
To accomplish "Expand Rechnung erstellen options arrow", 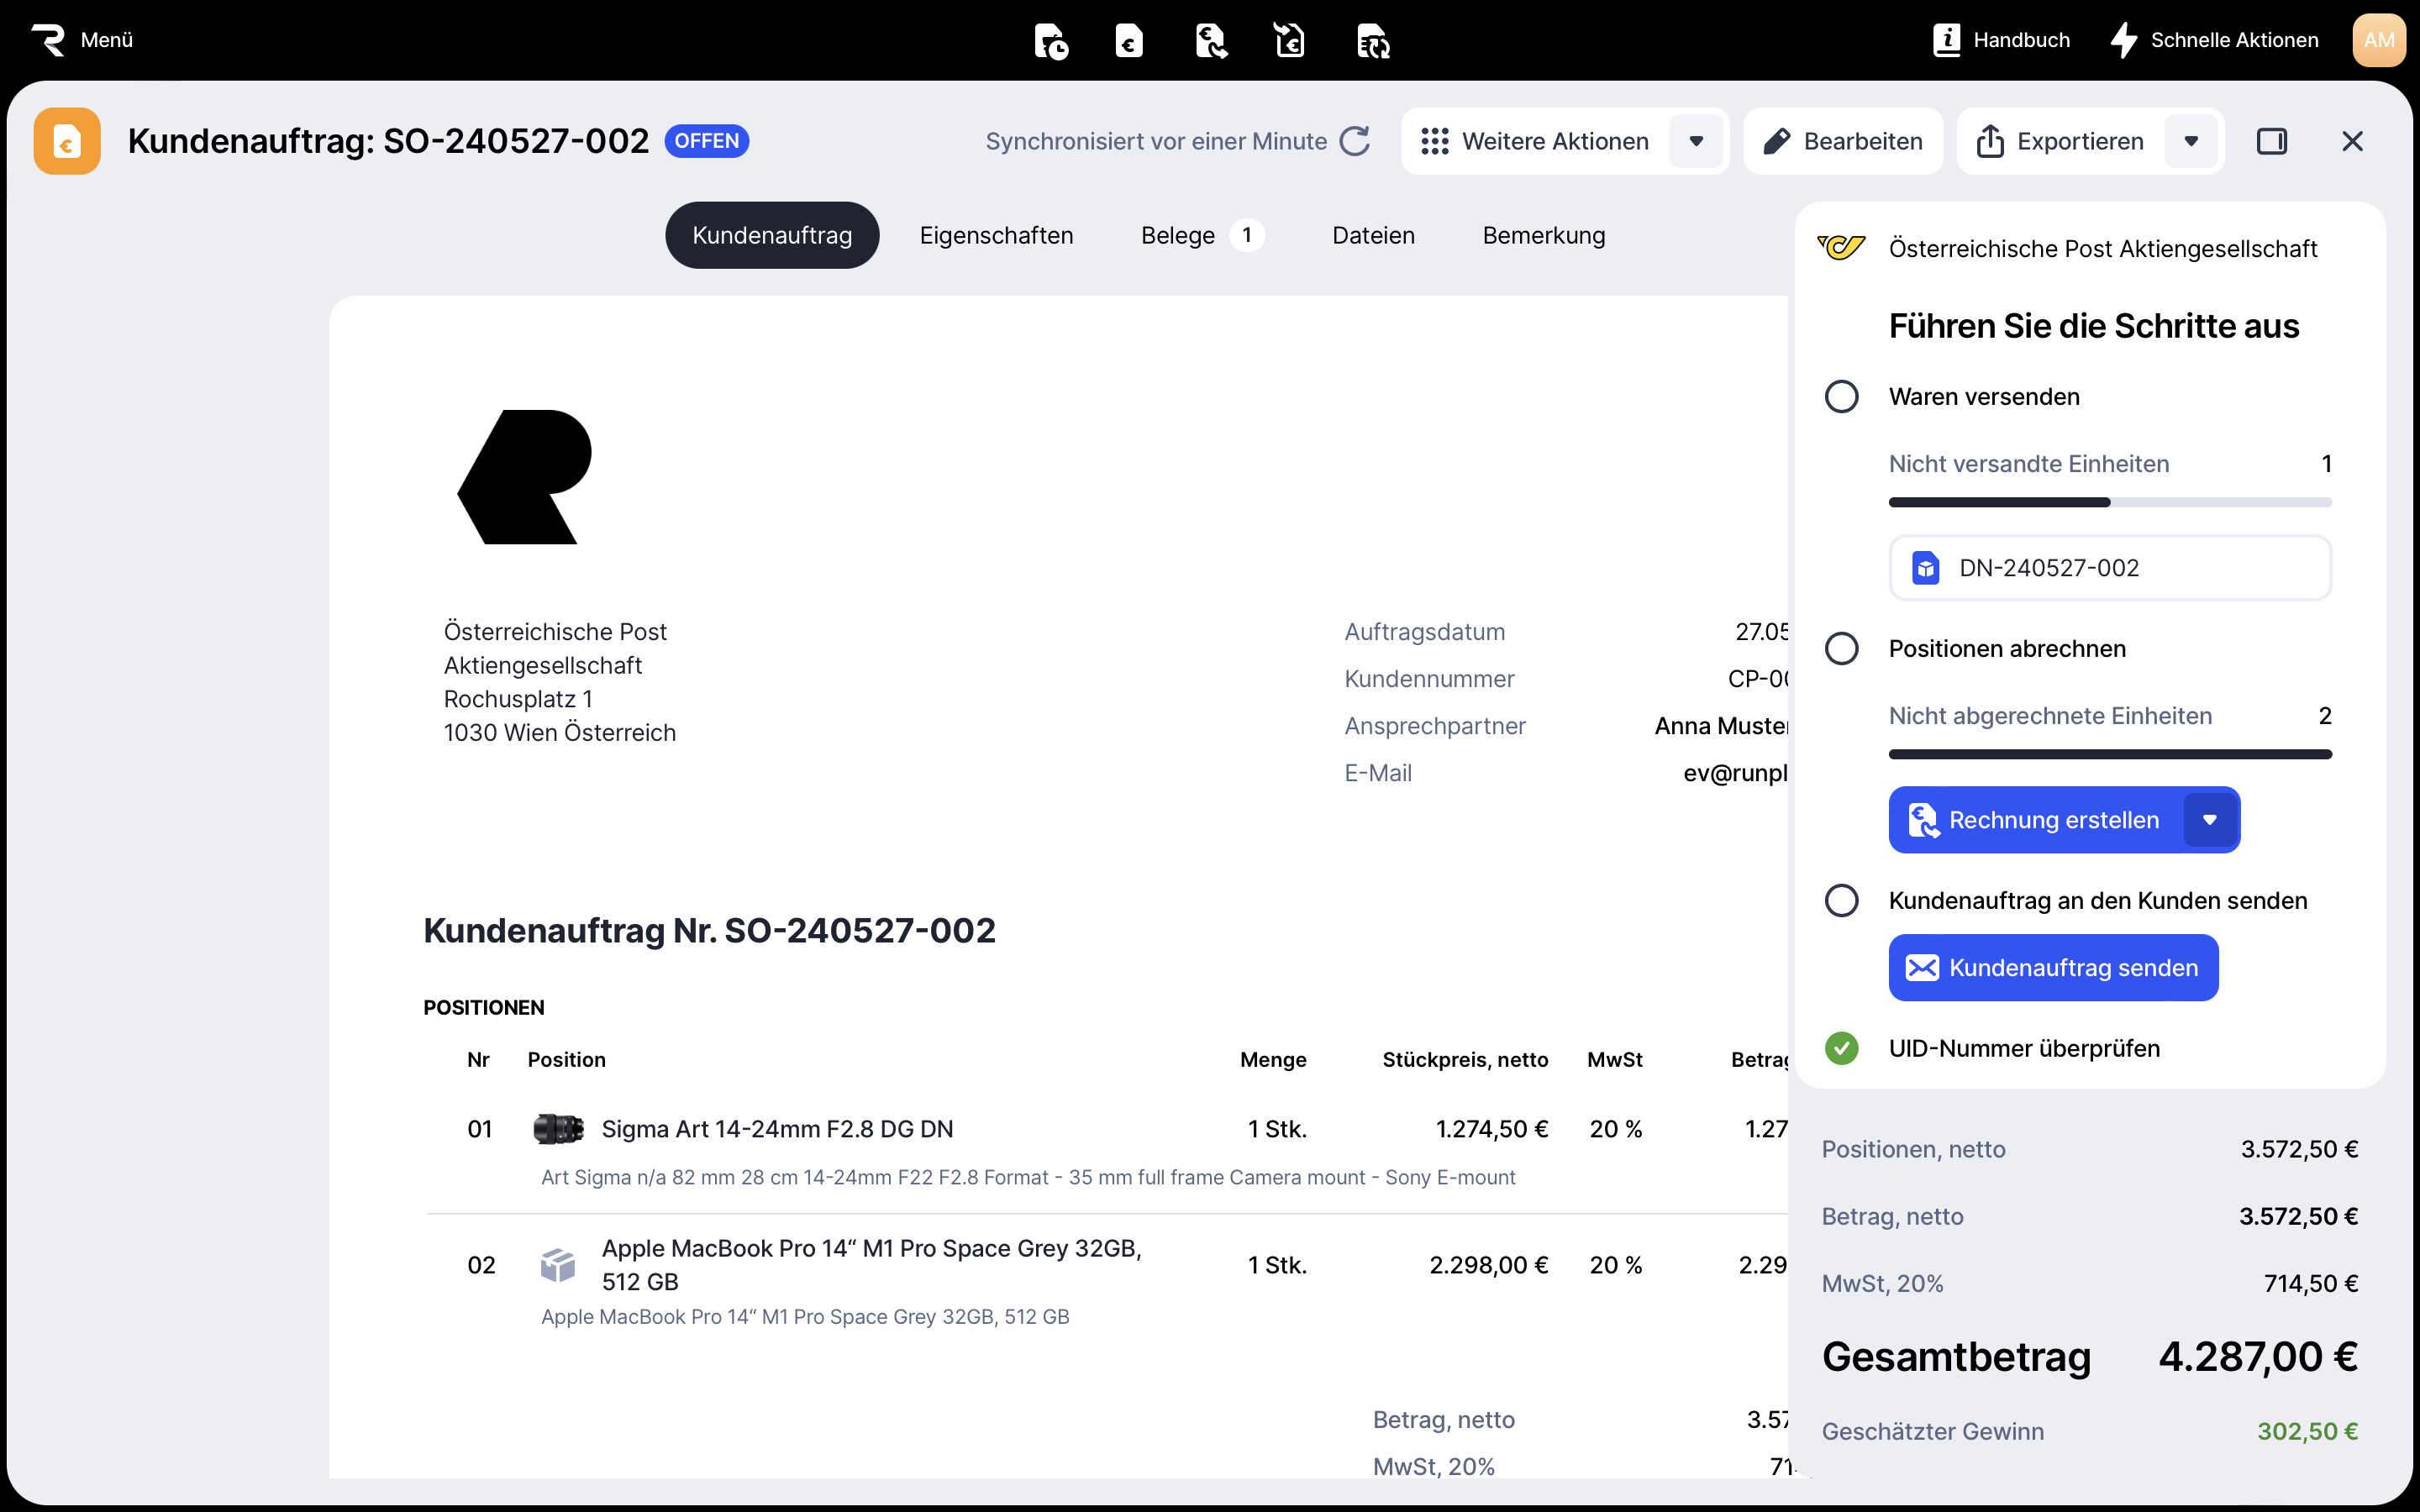I will coord(2210,820).
